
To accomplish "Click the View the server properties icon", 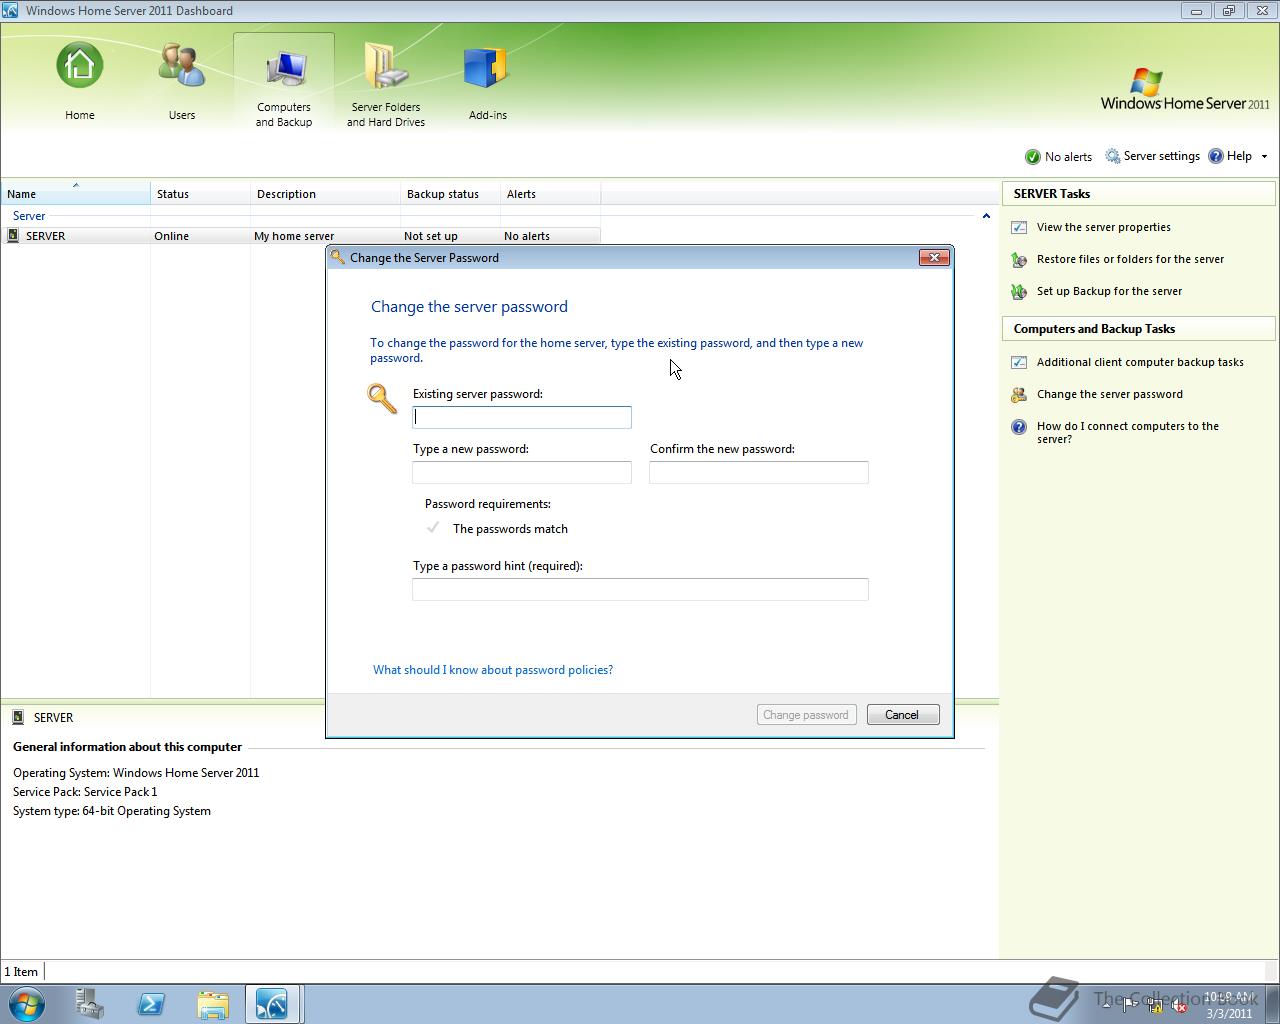I will 1019,227.
